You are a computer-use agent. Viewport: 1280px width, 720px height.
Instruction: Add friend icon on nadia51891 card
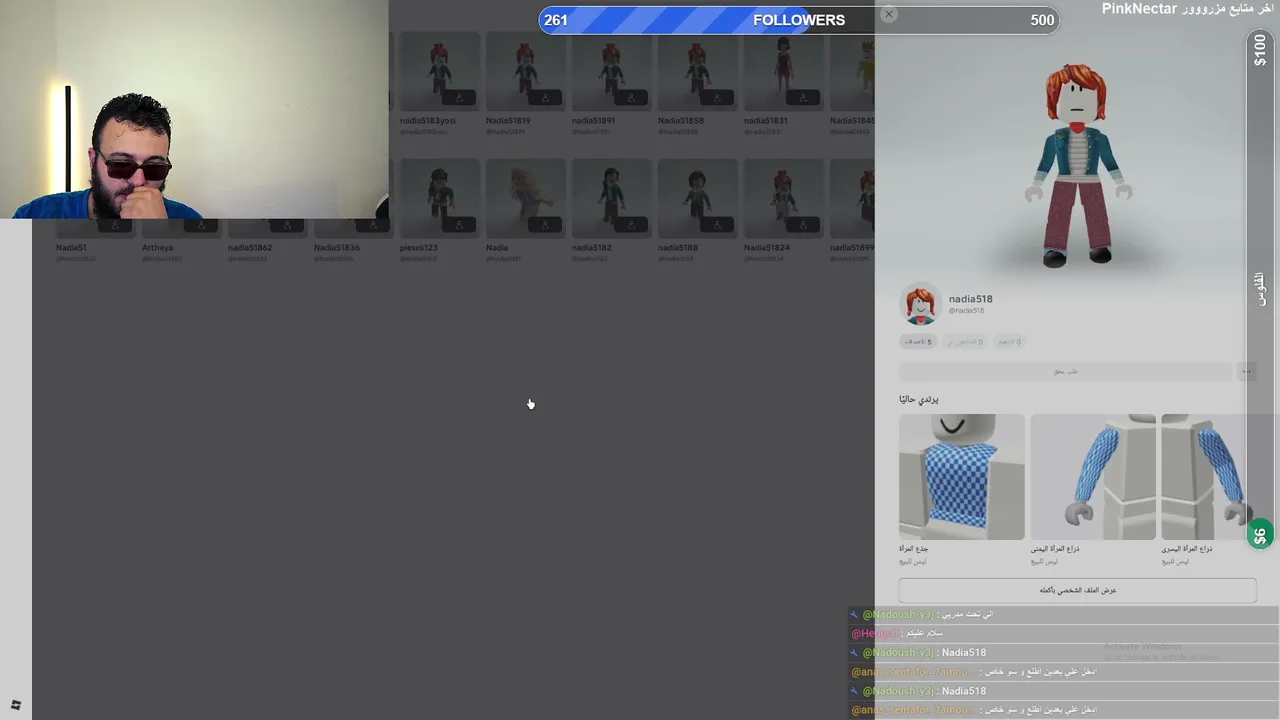(631, 98)
